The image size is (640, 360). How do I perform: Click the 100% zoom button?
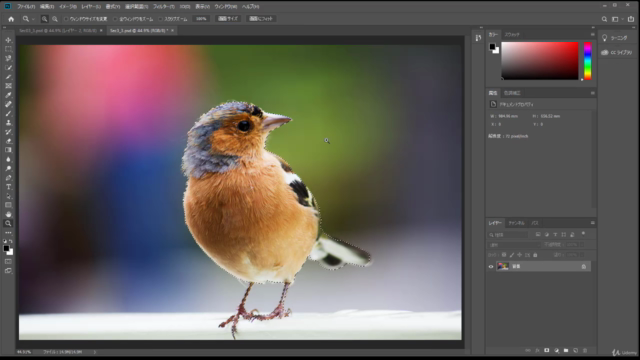point(201,19)
